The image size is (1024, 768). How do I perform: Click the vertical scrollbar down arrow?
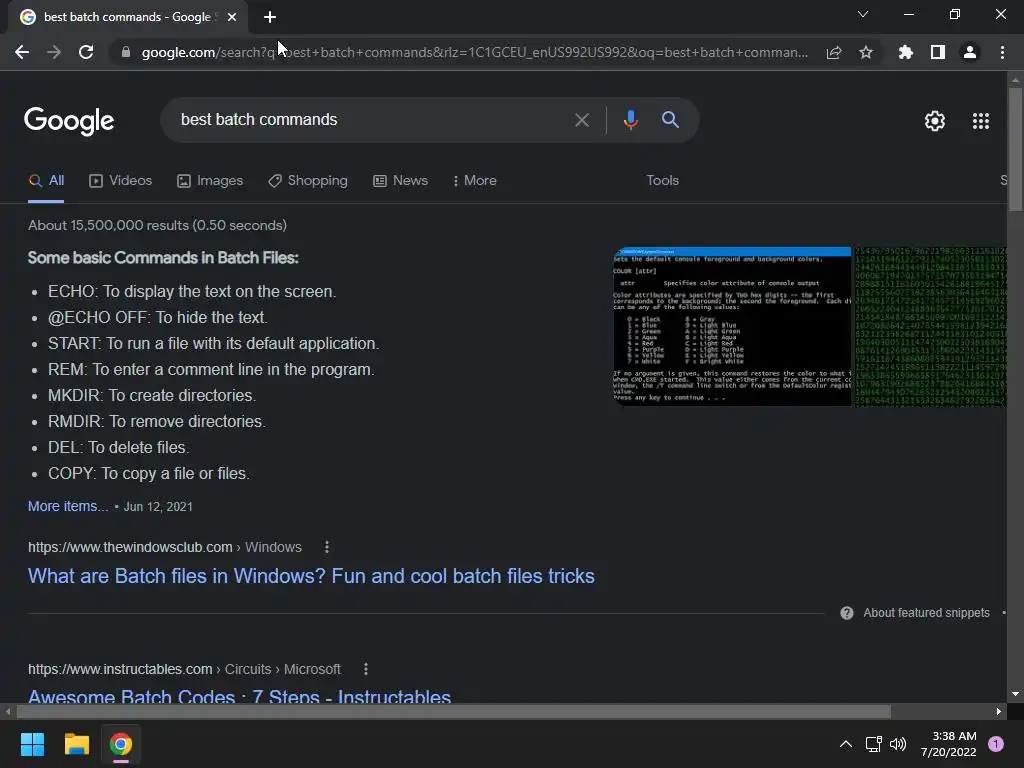point(1015,694)
